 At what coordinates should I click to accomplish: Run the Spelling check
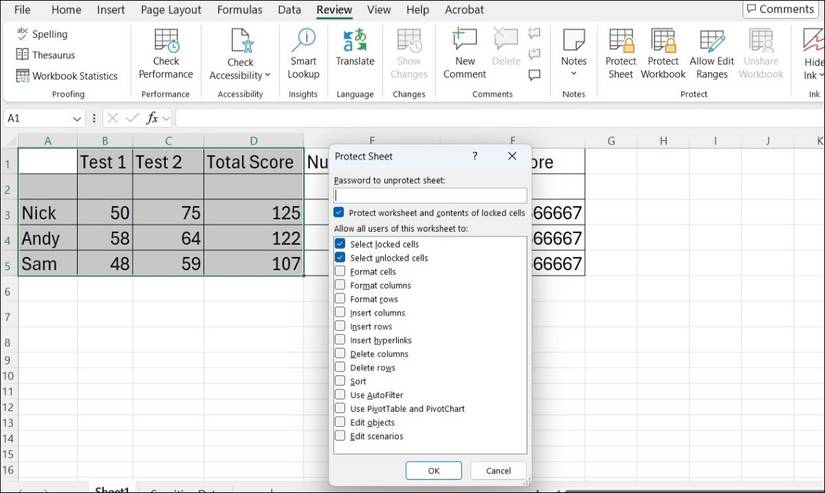pos(42,34)
